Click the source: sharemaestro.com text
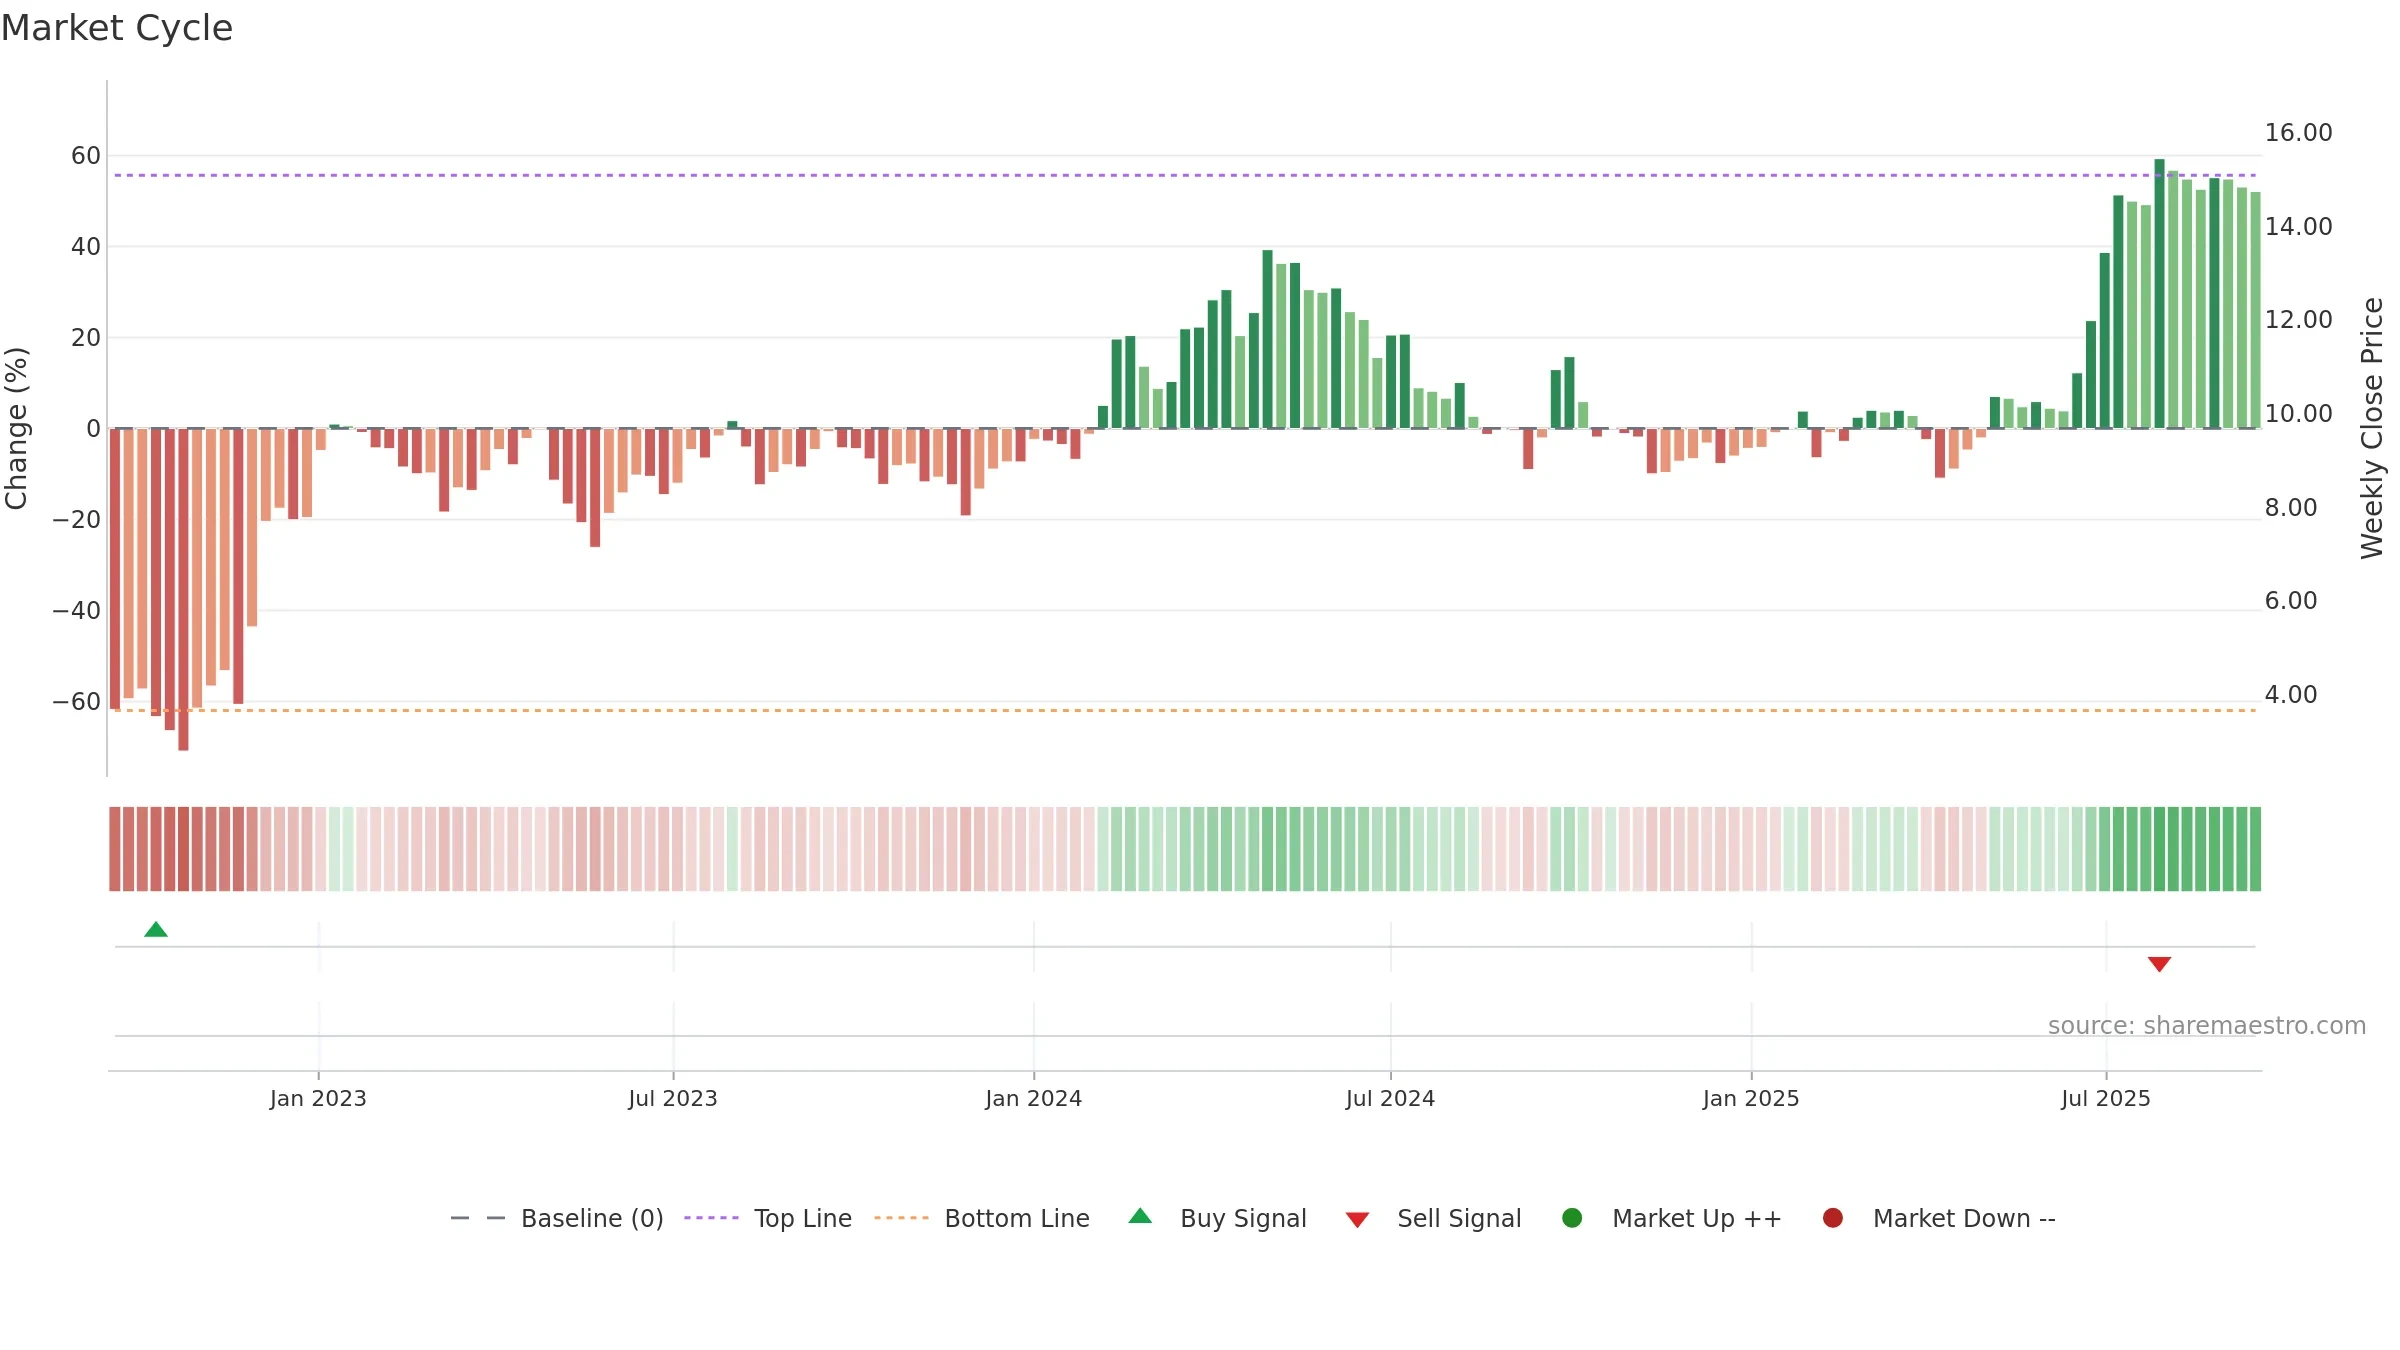The image size is (2400, 1350). coord(2207,1025)
